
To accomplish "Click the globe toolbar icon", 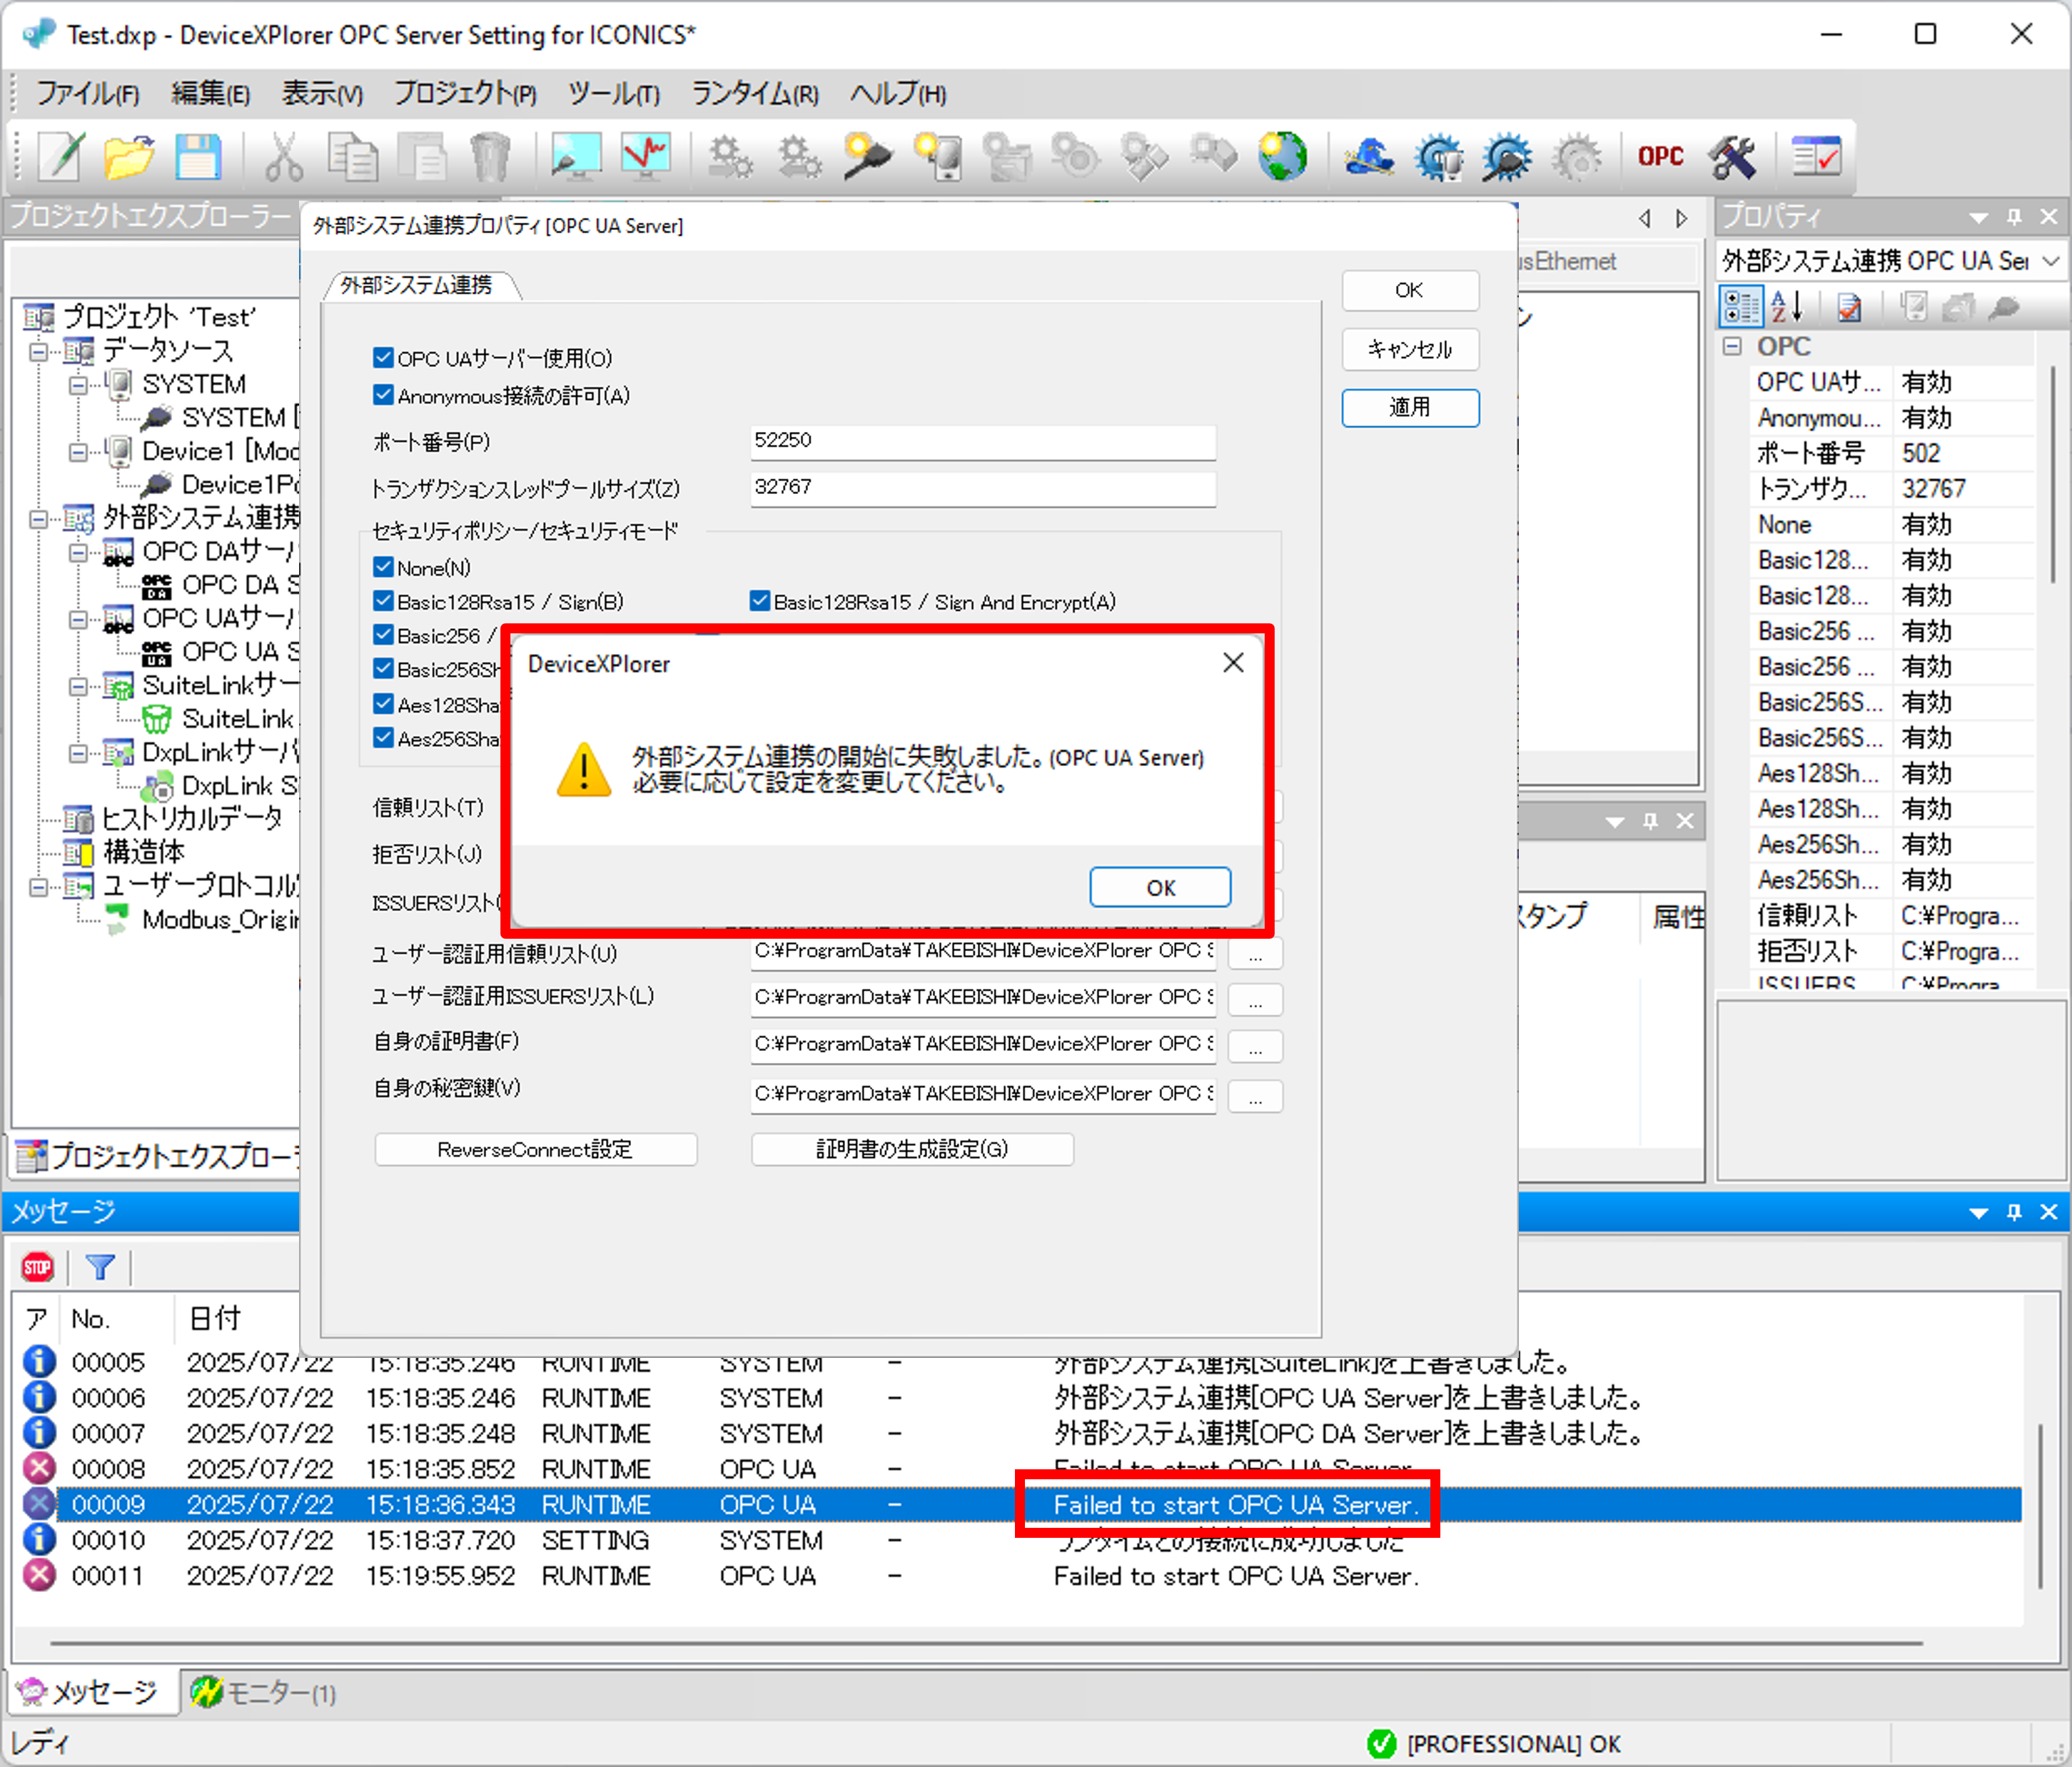I will point(1282,157).
